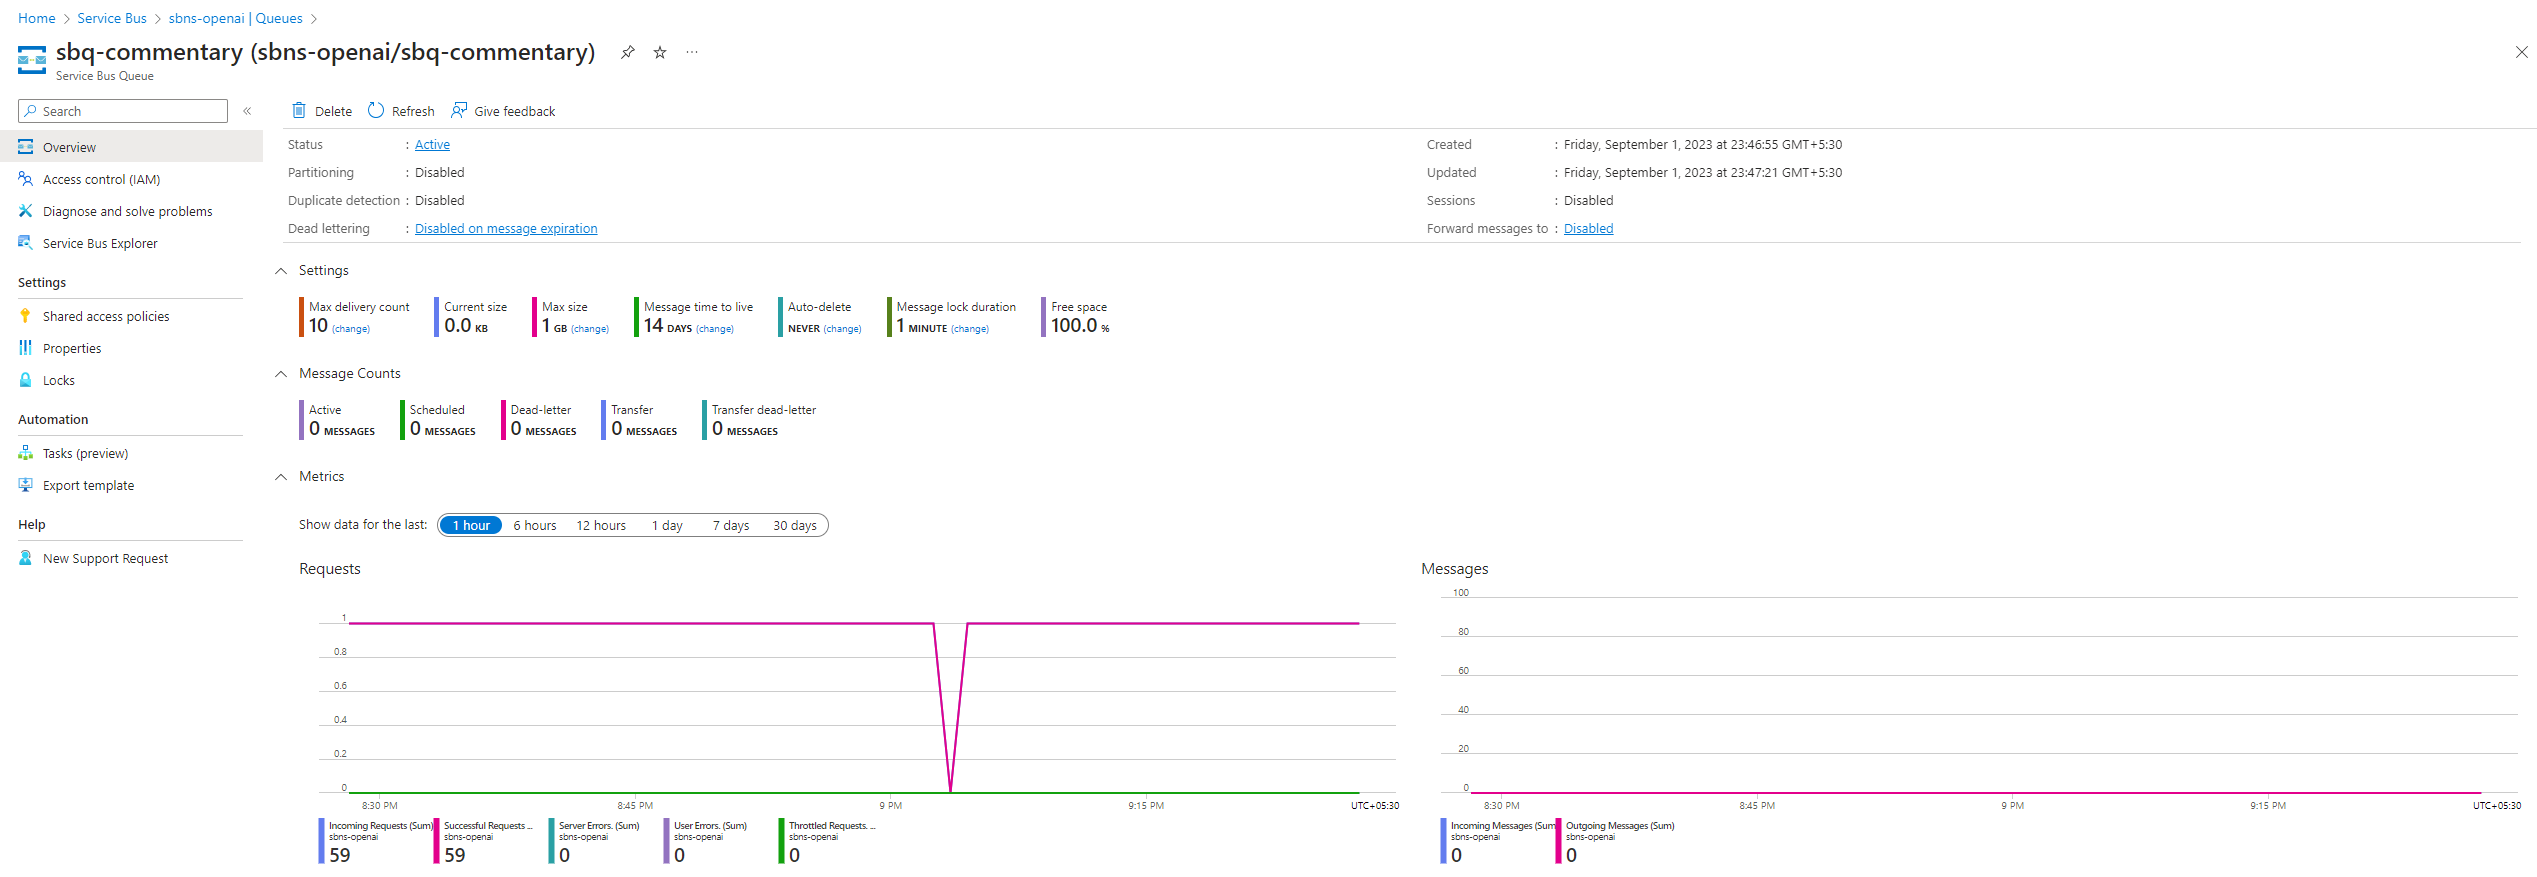Click Forward messages to Disabled link
Viewport: 2537px width, 877px height.
(x=1588, y=229)
